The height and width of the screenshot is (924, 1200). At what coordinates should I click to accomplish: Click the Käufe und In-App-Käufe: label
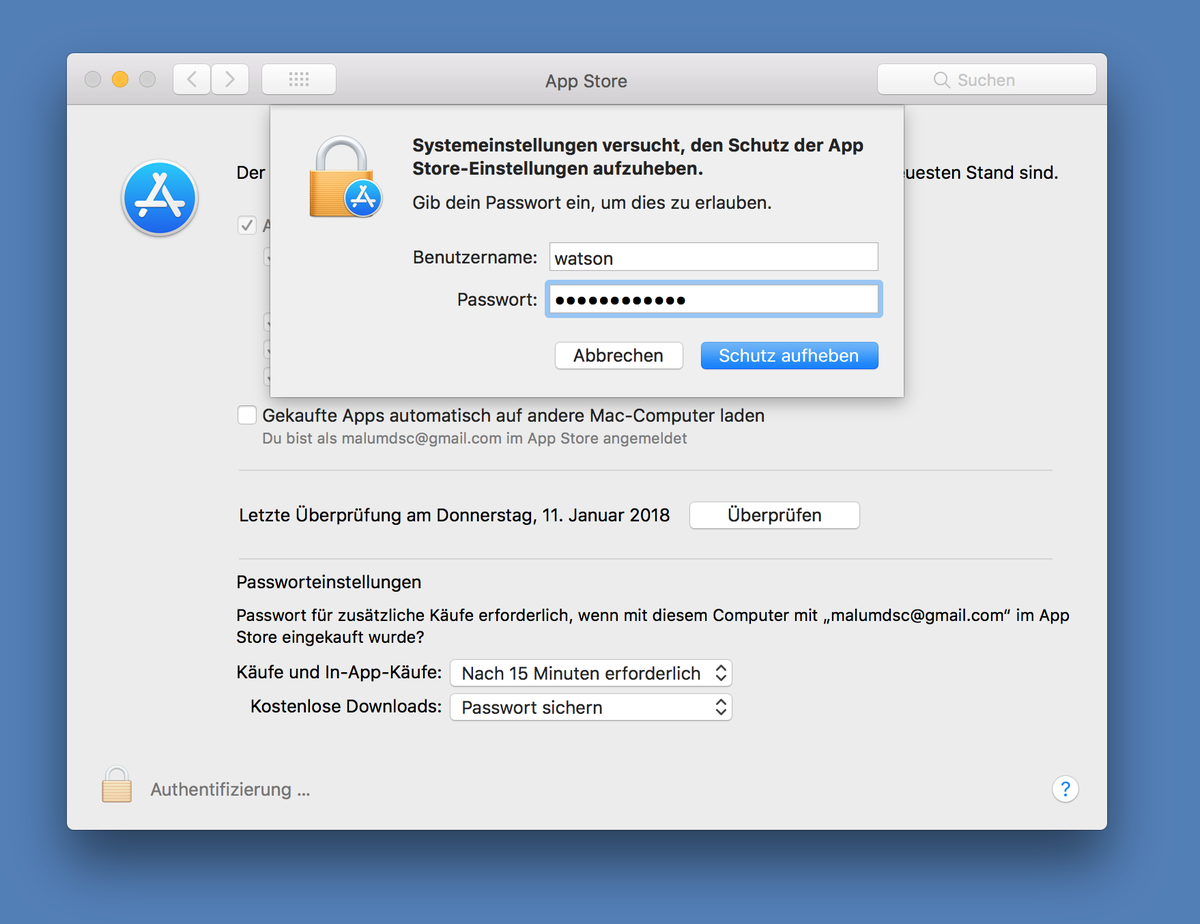(339, 673)
